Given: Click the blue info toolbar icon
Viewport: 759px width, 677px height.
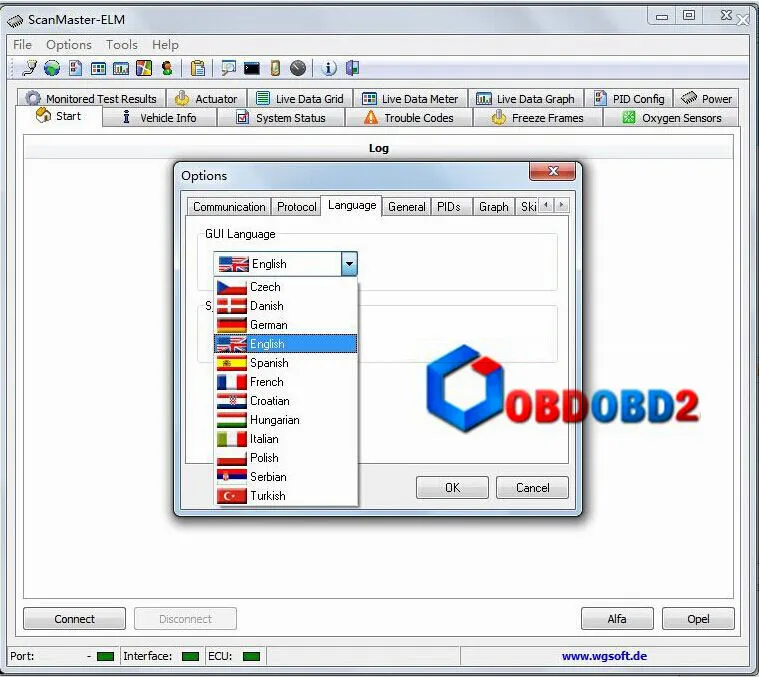Looking at the screenshot, I should [x=329, y=68].
